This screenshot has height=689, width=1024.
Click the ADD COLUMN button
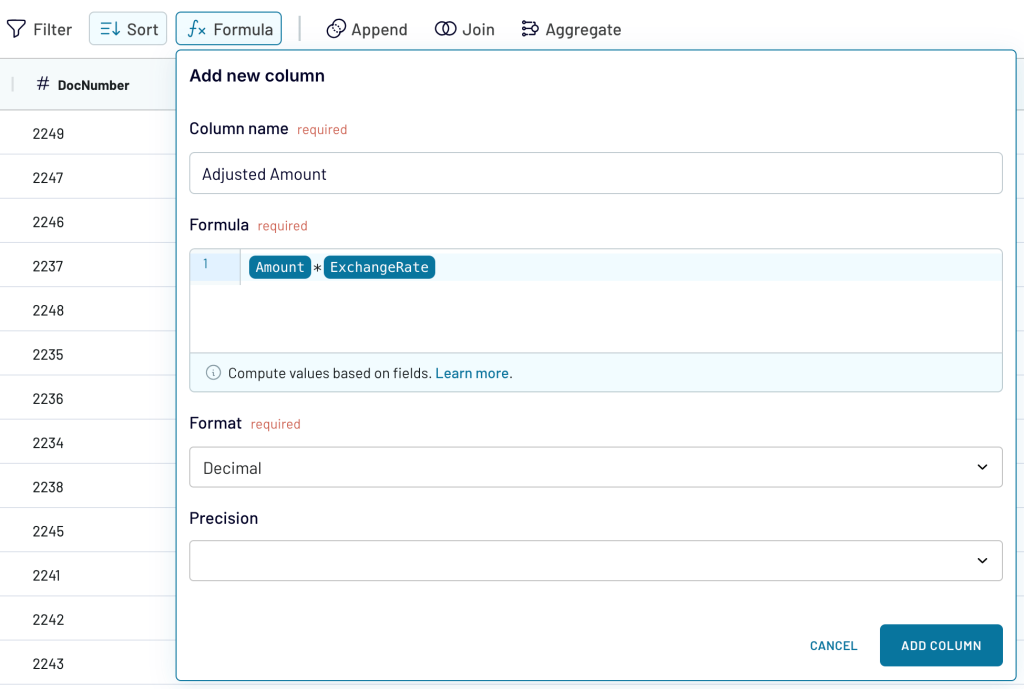[x=941, y=645]
